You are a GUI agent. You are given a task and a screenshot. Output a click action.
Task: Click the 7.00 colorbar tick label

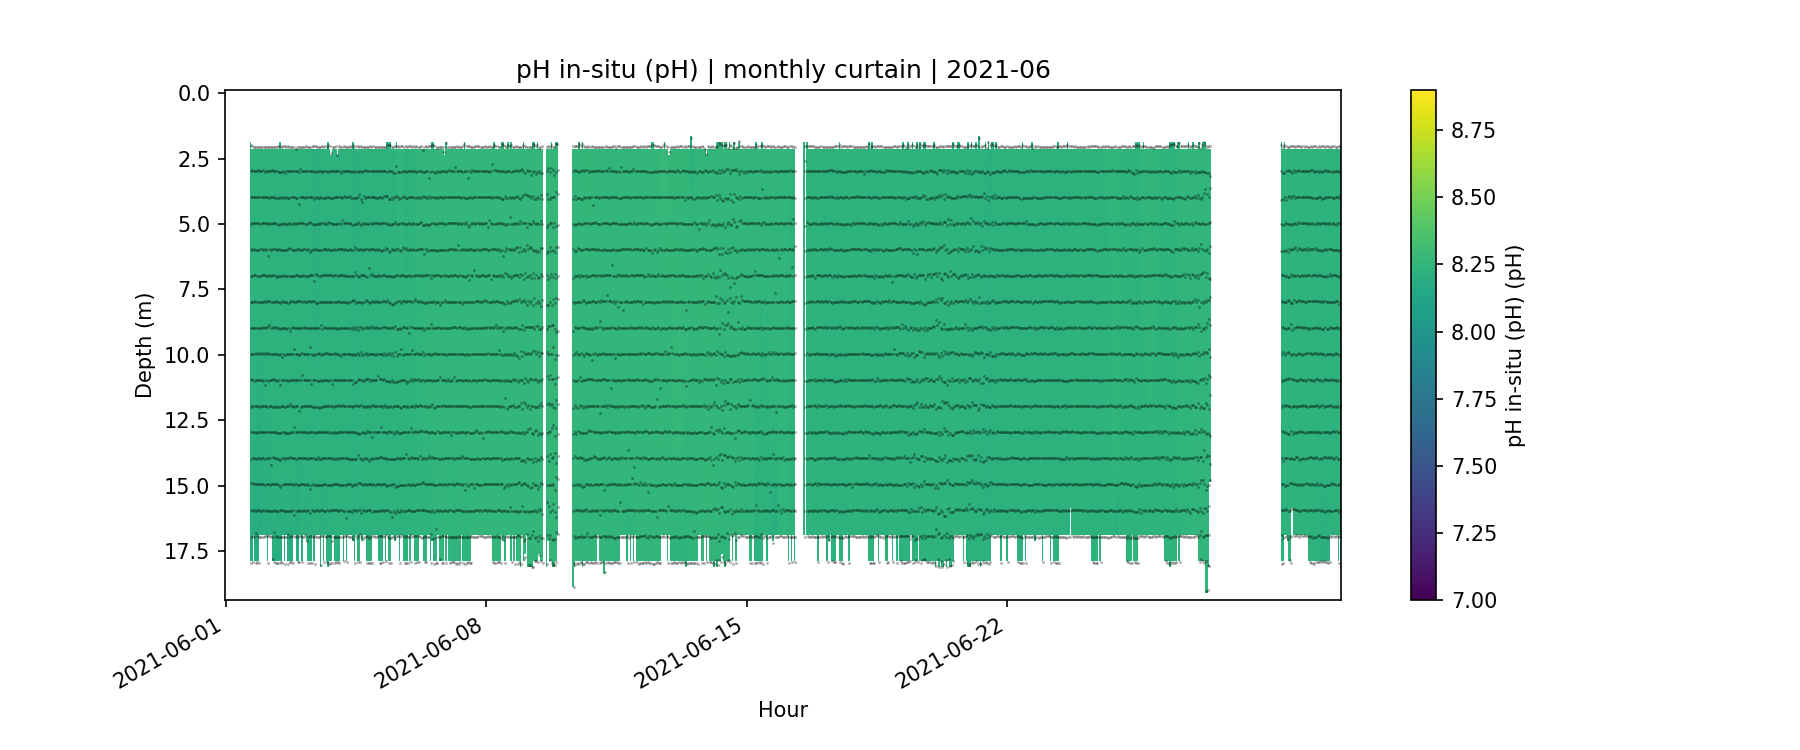click(x=1473, y=600)
